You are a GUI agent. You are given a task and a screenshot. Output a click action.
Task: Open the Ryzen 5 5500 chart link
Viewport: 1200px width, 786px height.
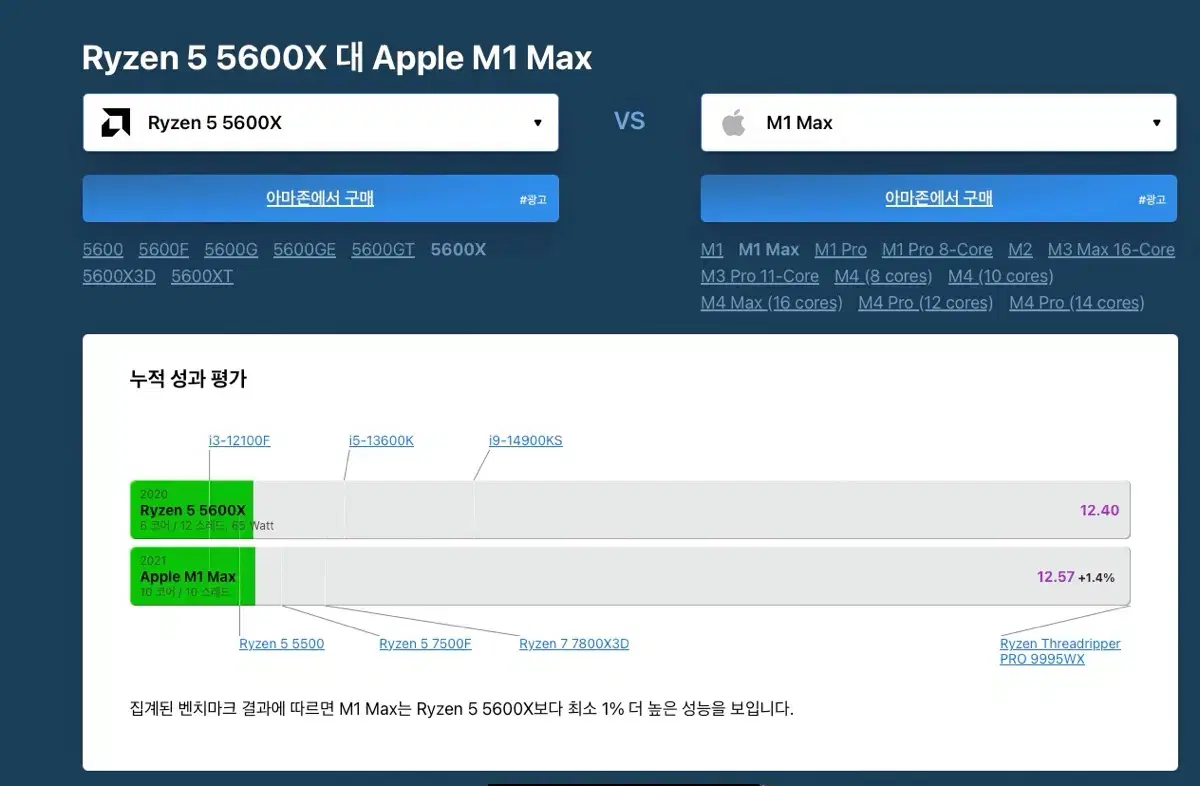click(282, 644)
